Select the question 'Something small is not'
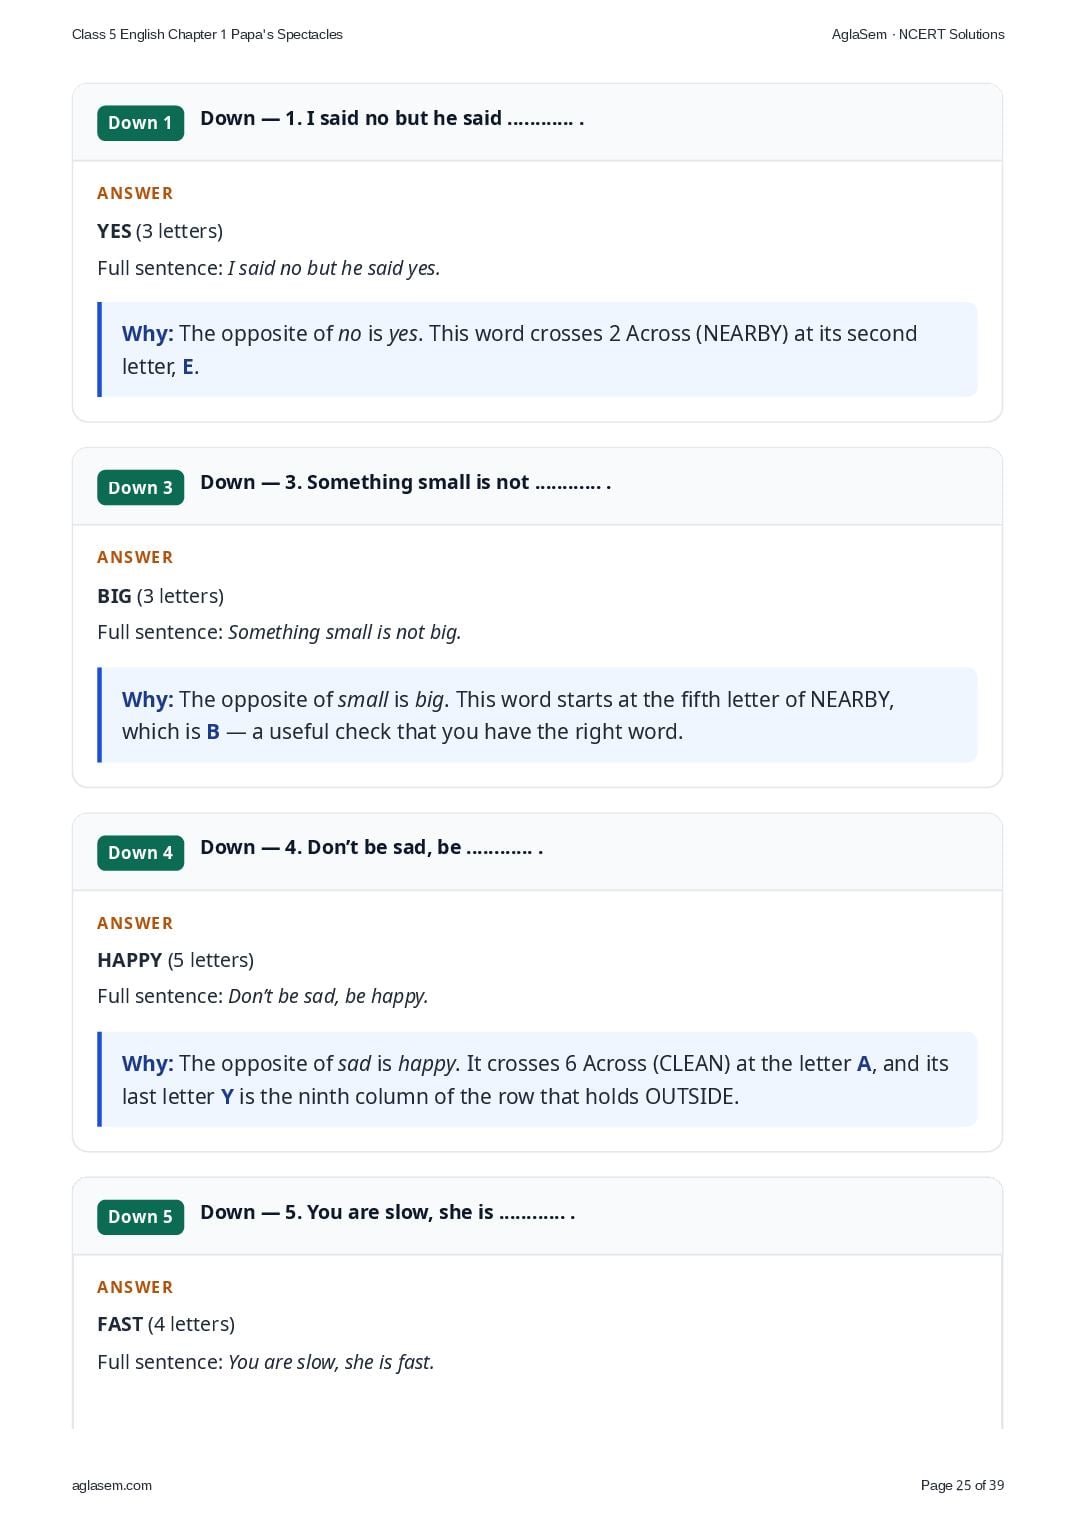The width and height of the screenshot is (1076, 1522). click(405, 483)
